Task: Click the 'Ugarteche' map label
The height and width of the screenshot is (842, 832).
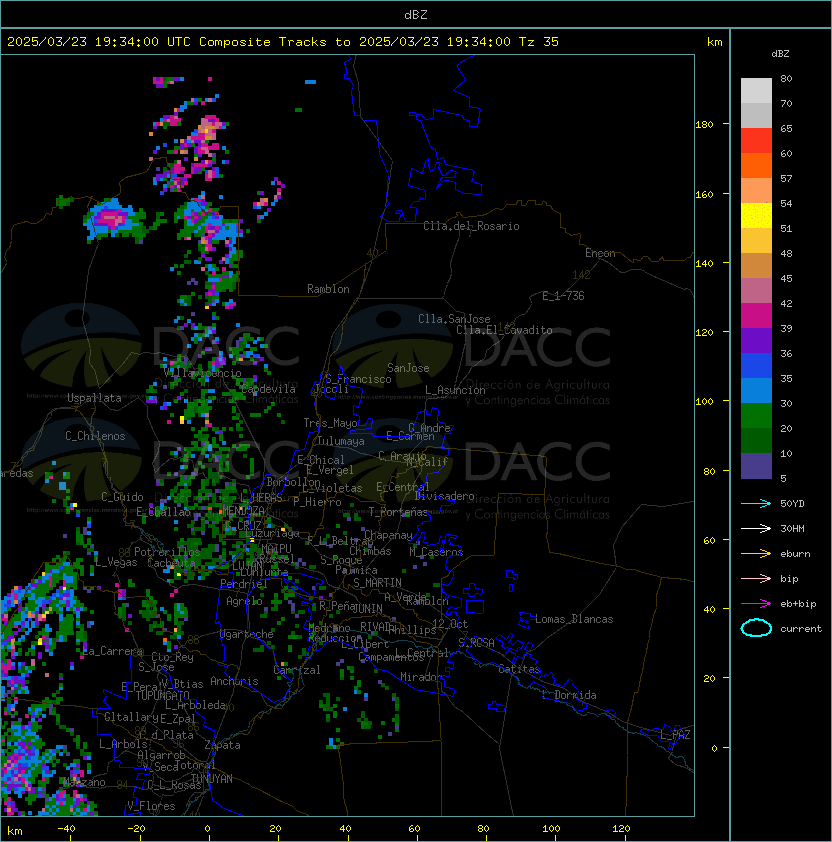Action: 246,634
